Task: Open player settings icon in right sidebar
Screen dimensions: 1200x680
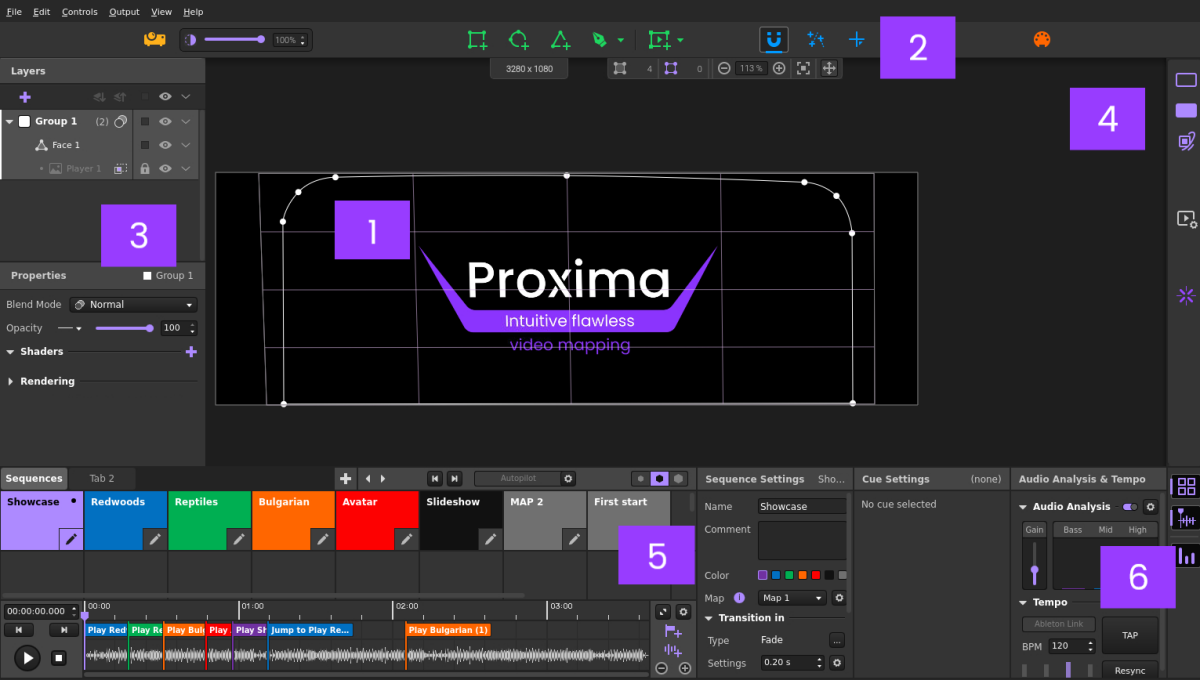Action: [x=1186, y=218]
